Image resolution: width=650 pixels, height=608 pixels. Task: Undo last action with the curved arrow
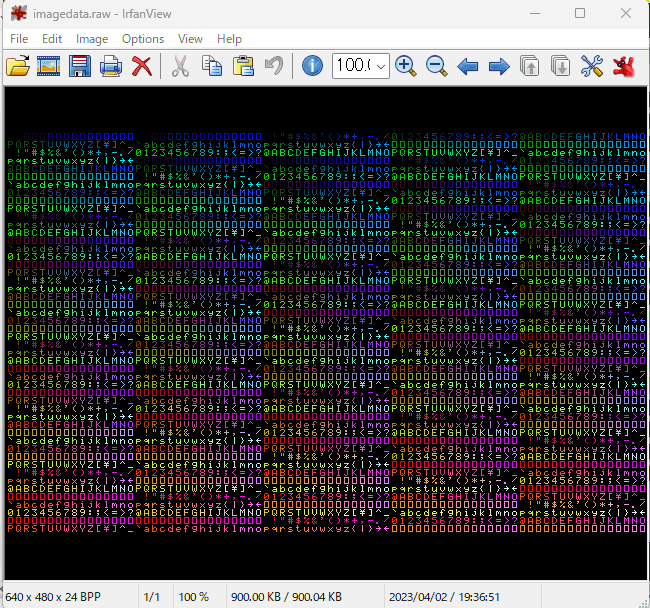[x=274, y=66]
